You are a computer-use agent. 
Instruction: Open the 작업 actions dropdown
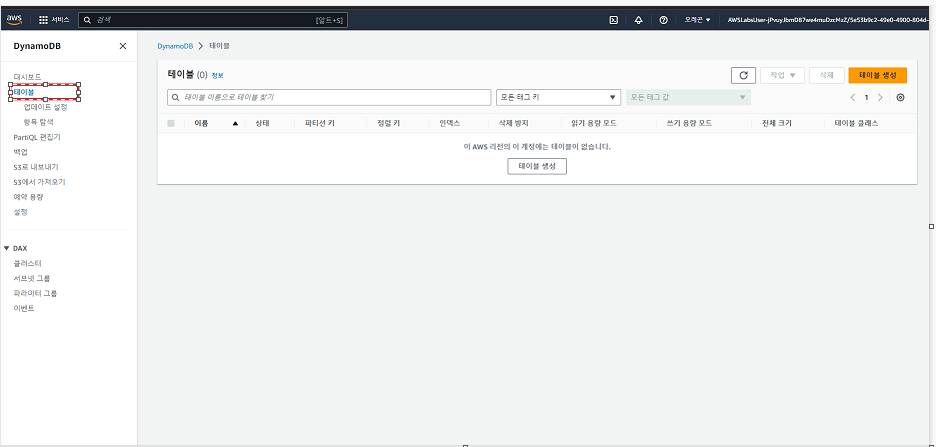[x=783, y=75]
